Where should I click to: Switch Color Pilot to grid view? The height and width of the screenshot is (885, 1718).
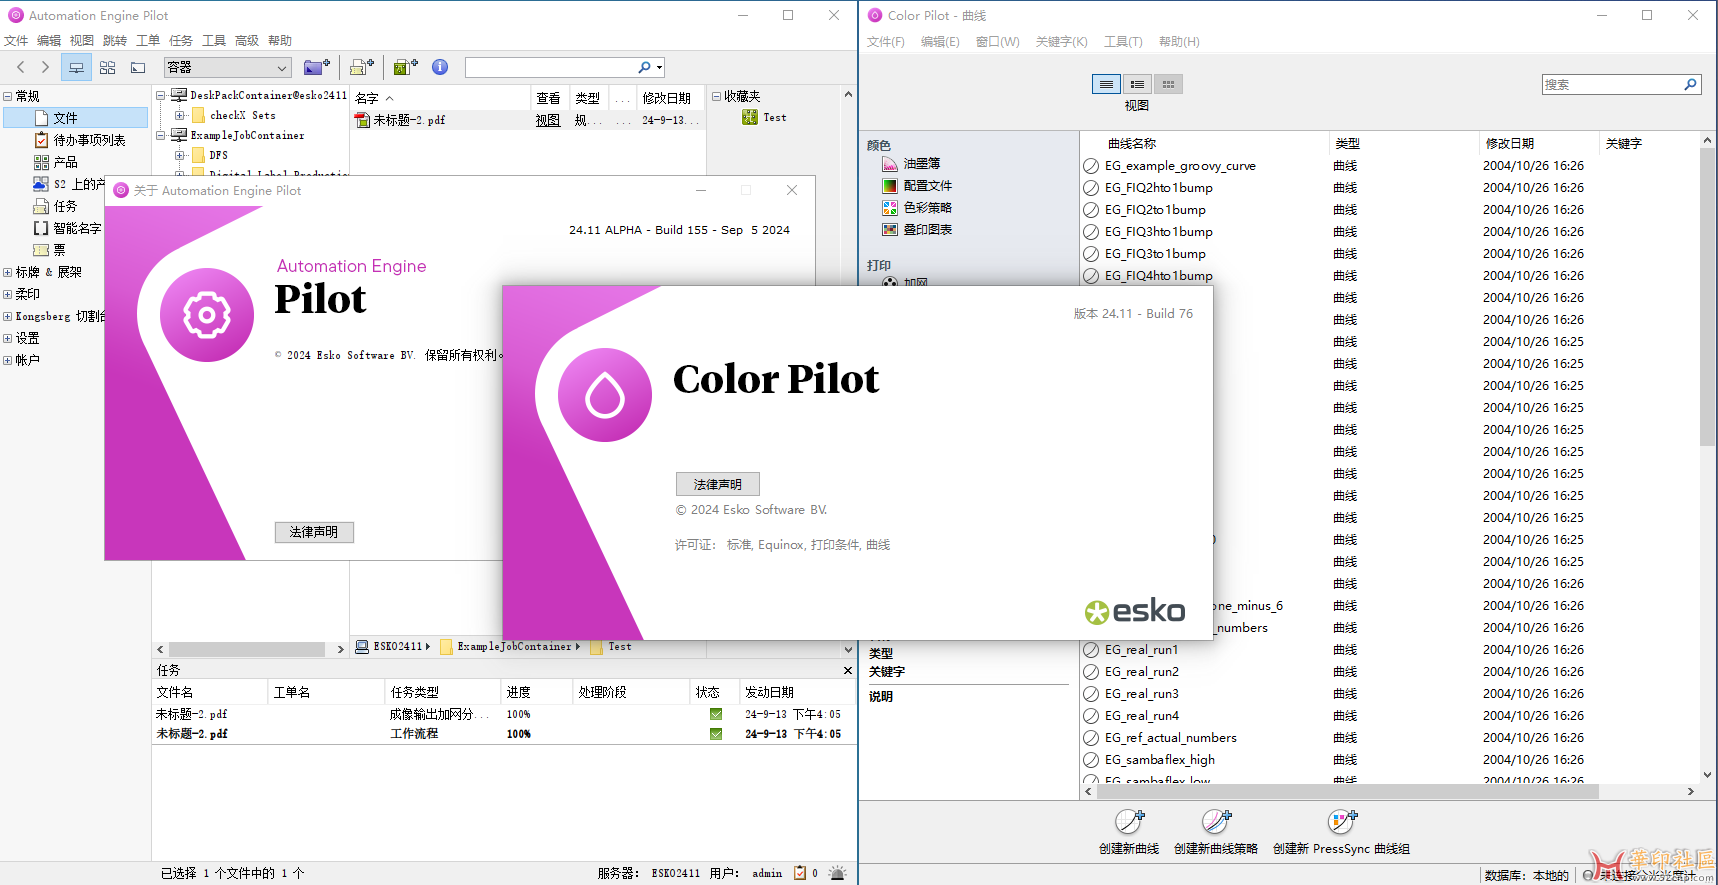tap(1168, 84)
